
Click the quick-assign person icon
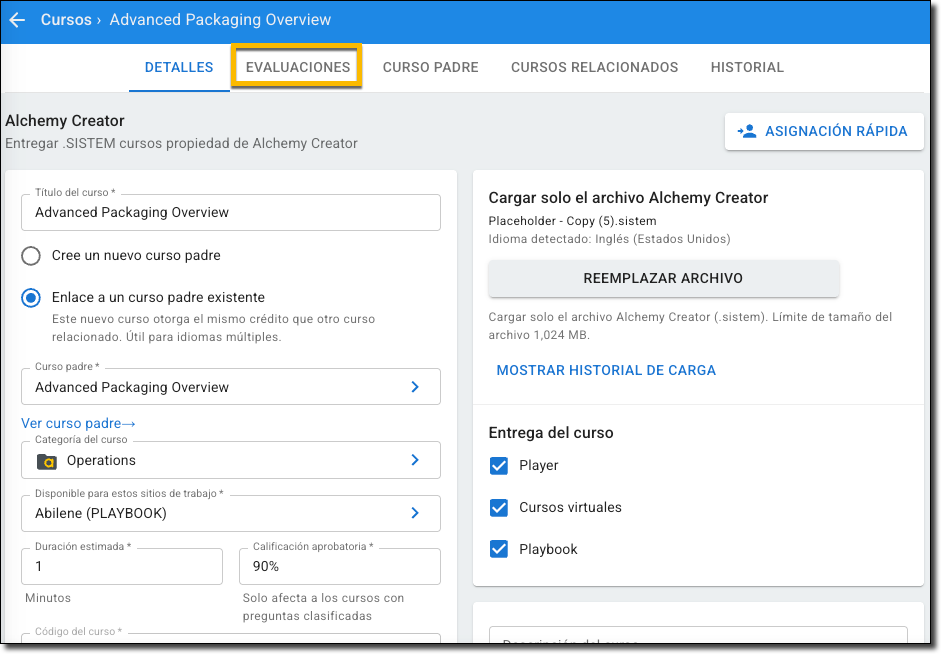pyautogui.click(x=747, y=131)
